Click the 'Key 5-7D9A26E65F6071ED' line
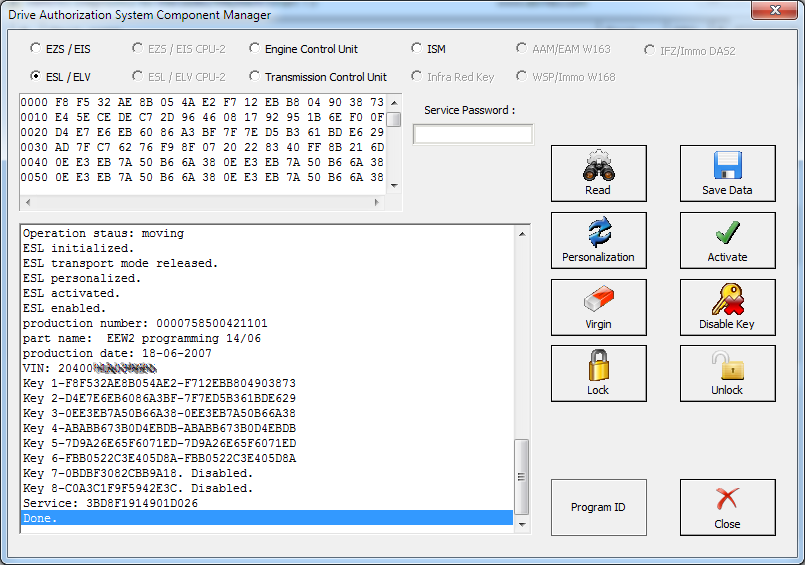This screenshot has width=805, height=565. pos(159,443)
